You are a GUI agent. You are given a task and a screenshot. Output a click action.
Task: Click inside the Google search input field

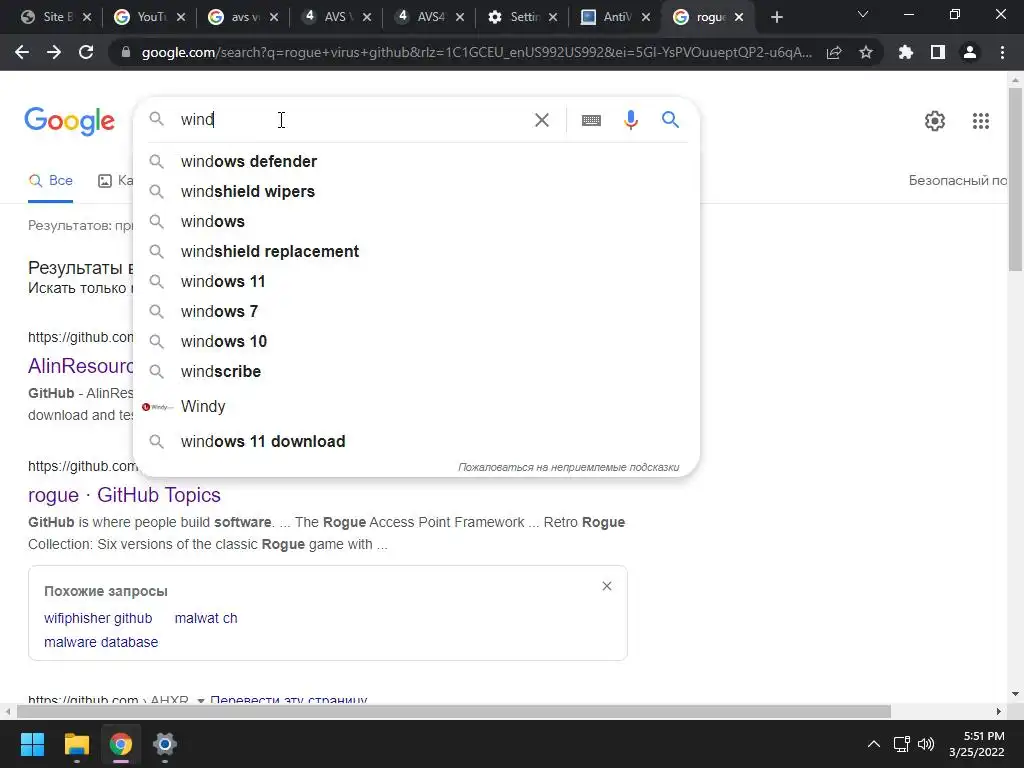click(x=353, y=120)
